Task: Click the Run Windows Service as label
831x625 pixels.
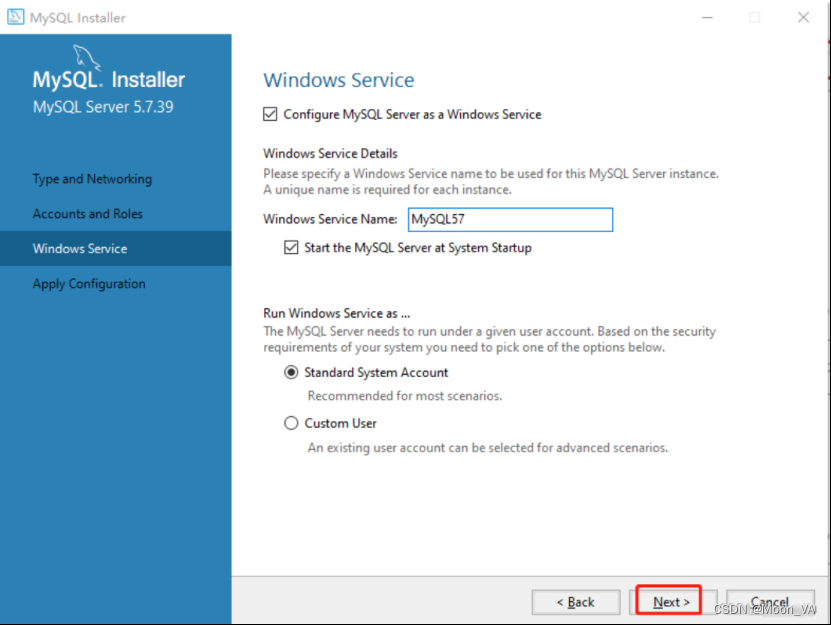Action: [337, 313]
